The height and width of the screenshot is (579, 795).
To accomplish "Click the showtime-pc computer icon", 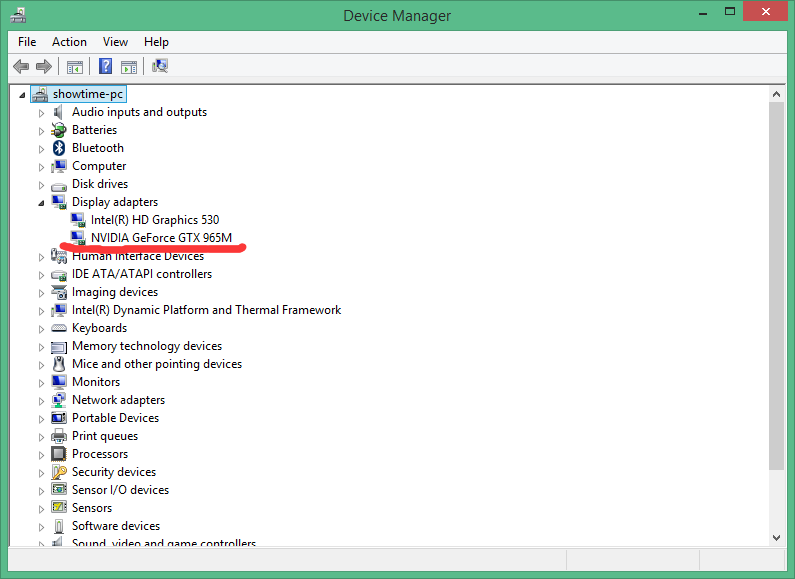I will [x=40, y=94].
